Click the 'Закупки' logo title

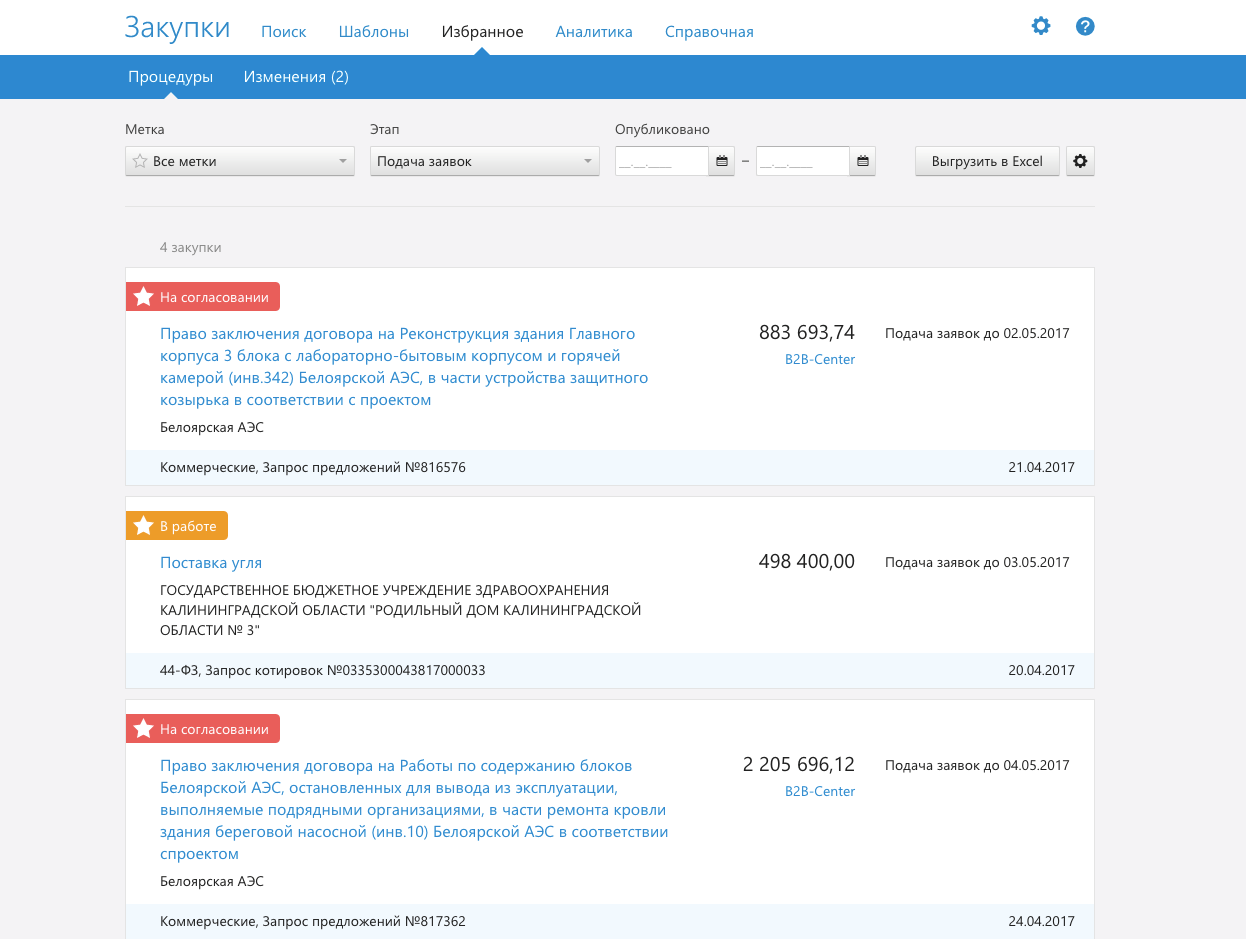[177, 28]
